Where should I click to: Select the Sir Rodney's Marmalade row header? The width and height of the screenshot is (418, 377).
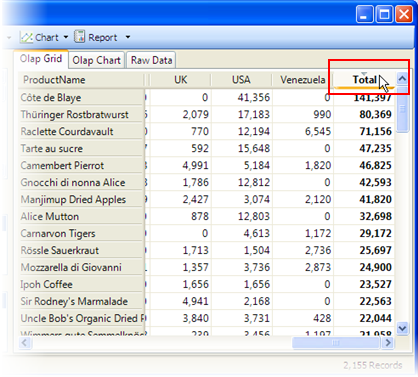(x=81, y=302)
